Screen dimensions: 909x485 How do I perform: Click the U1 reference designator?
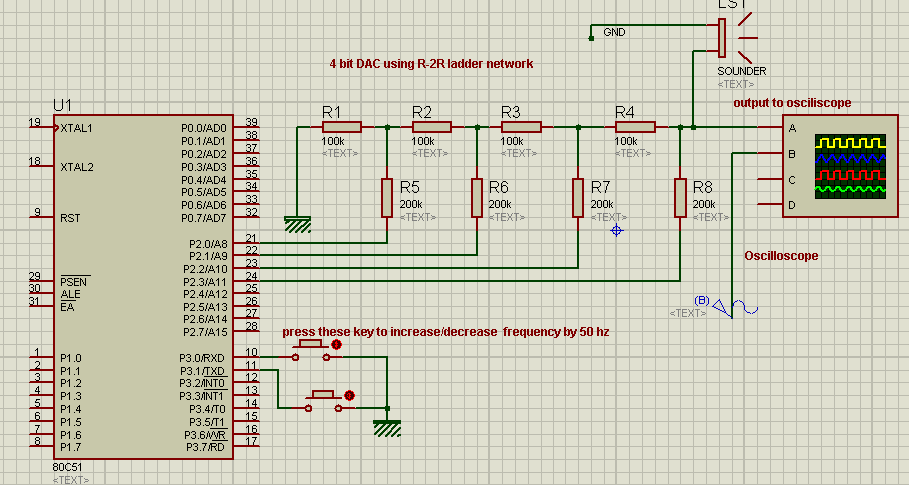click(x=63, y=105)
